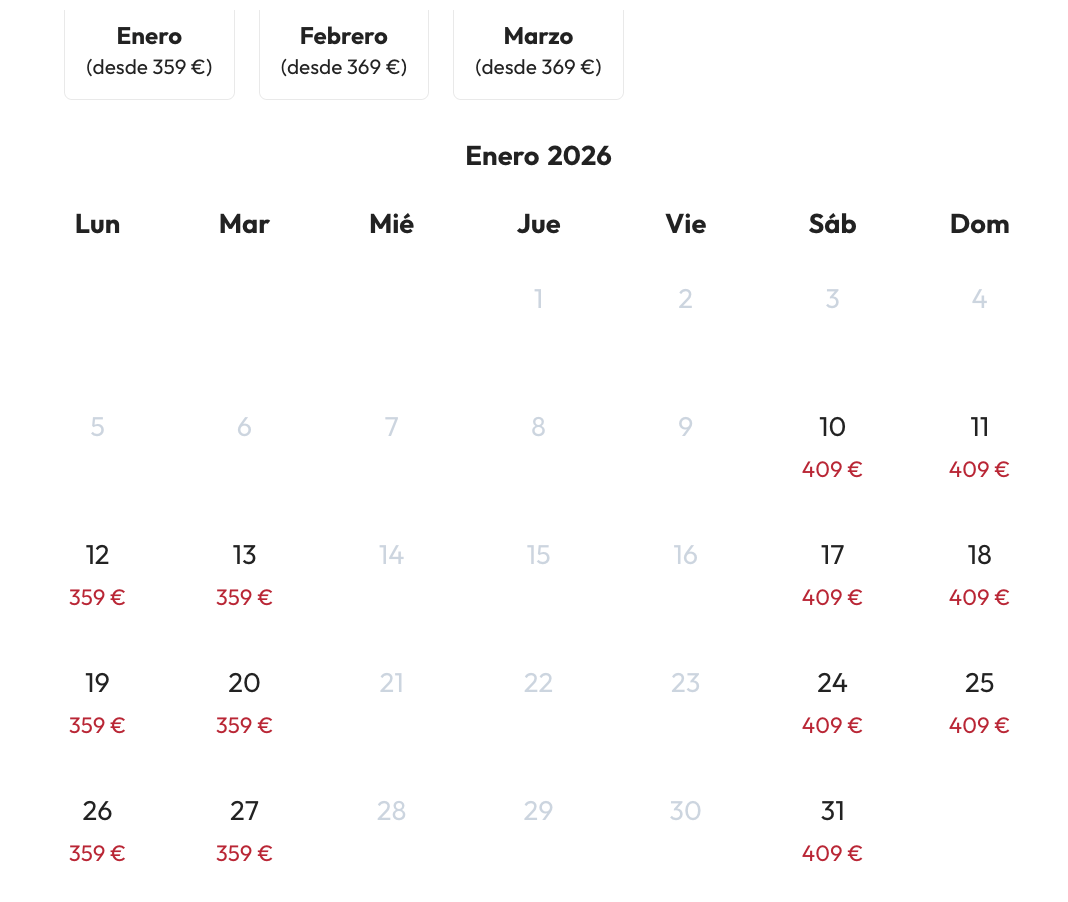Click Tuesday January 13 date
The width and height of the screenshot is (1068, 902).
[x=244, y=574]
